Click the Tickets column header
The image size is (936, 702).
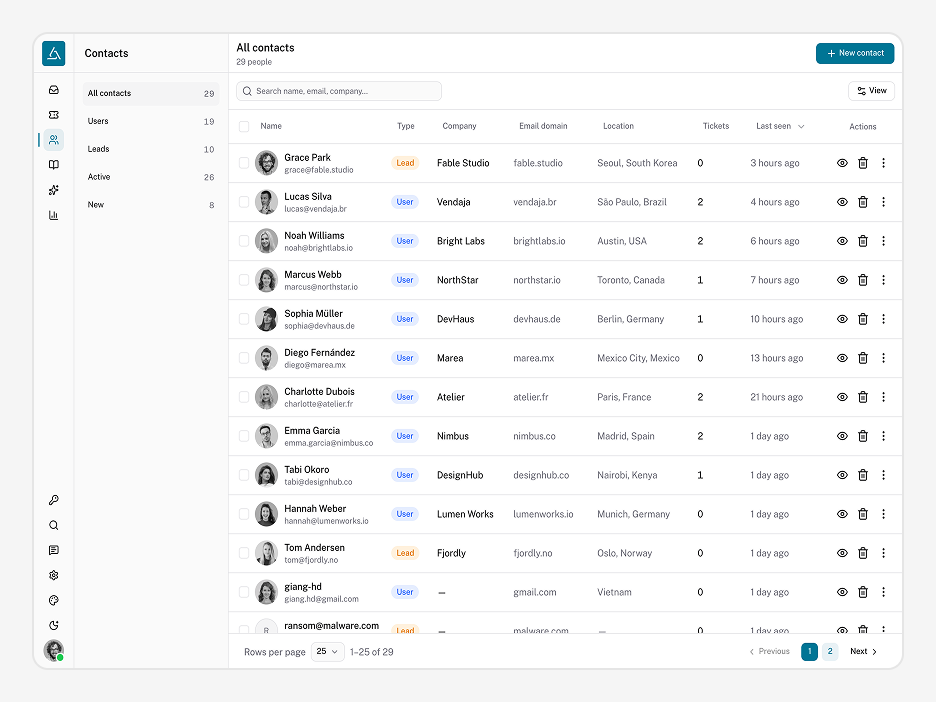pyautogui.click(x=716, y=126)
